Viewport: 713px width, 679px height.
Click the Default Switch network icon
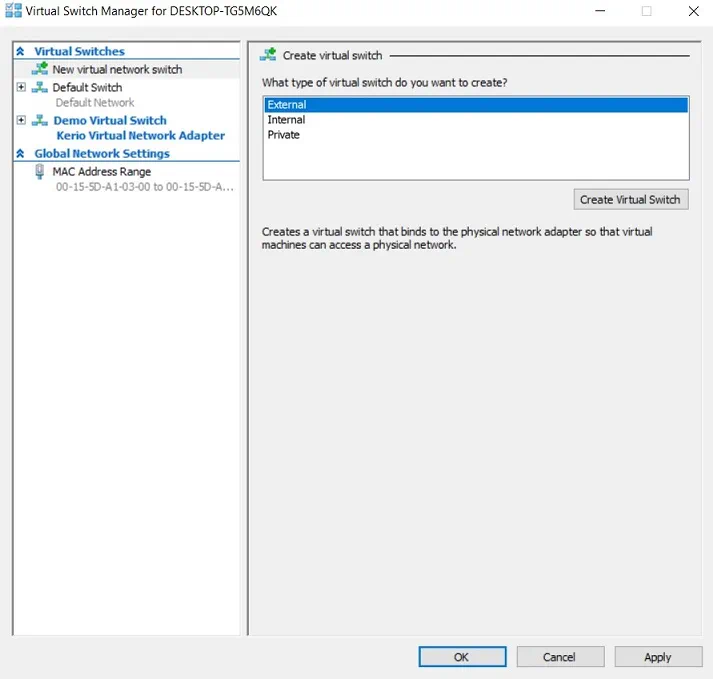click(x=40, y=87)
